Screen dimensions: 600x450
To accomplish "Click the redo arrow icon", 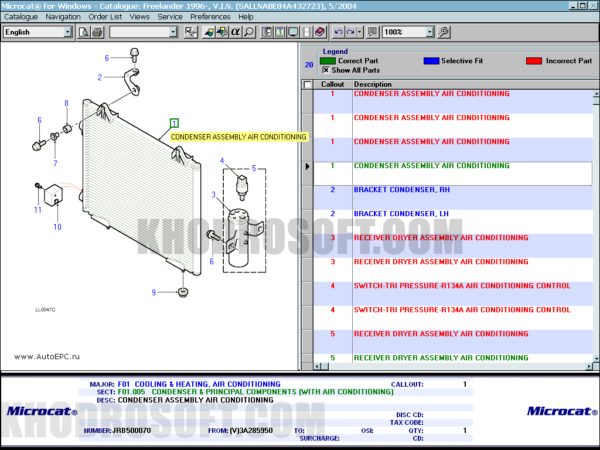I will [351, 32].
